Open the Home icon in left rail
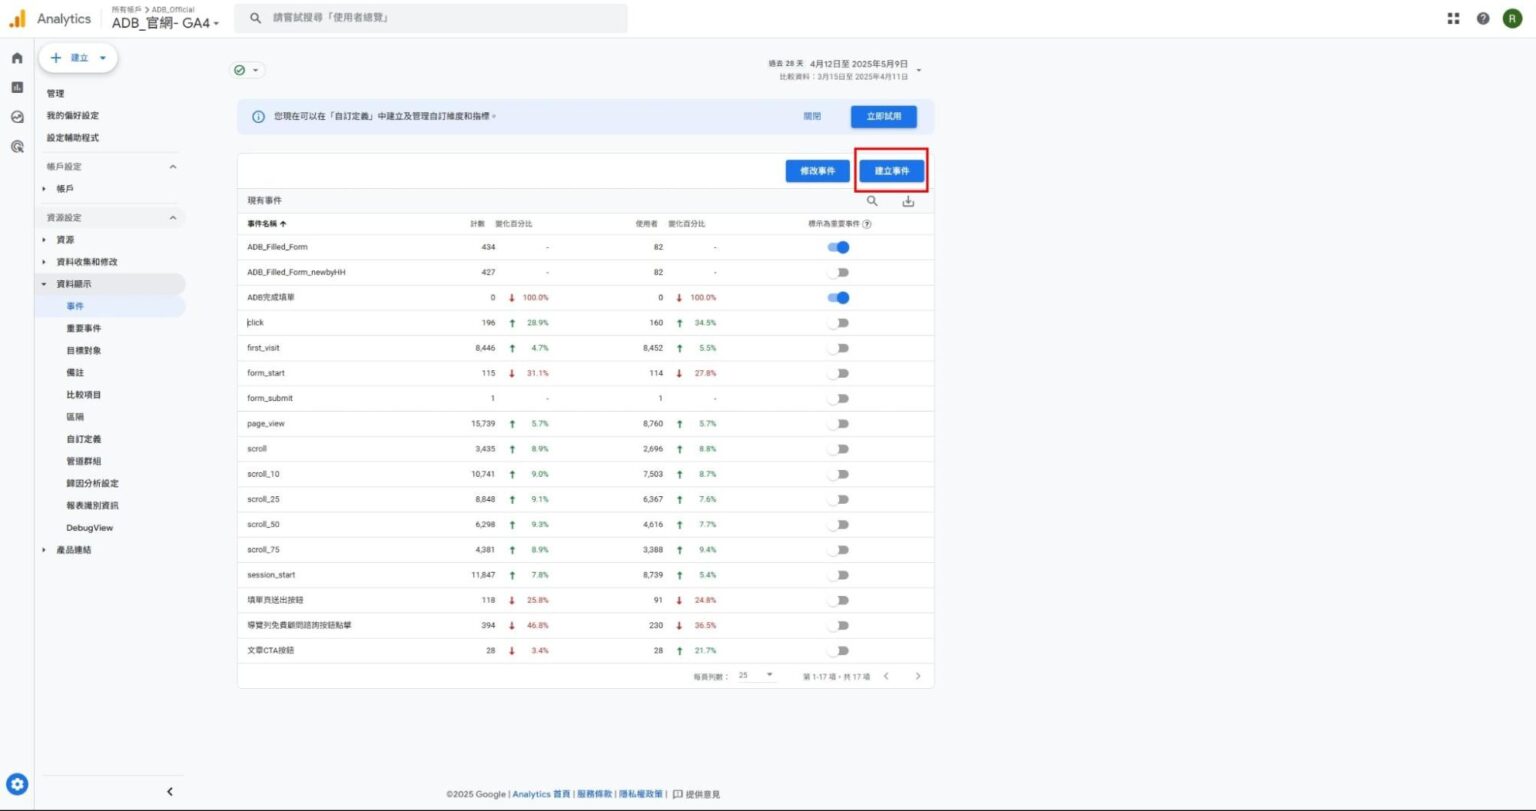 [17, 58]
